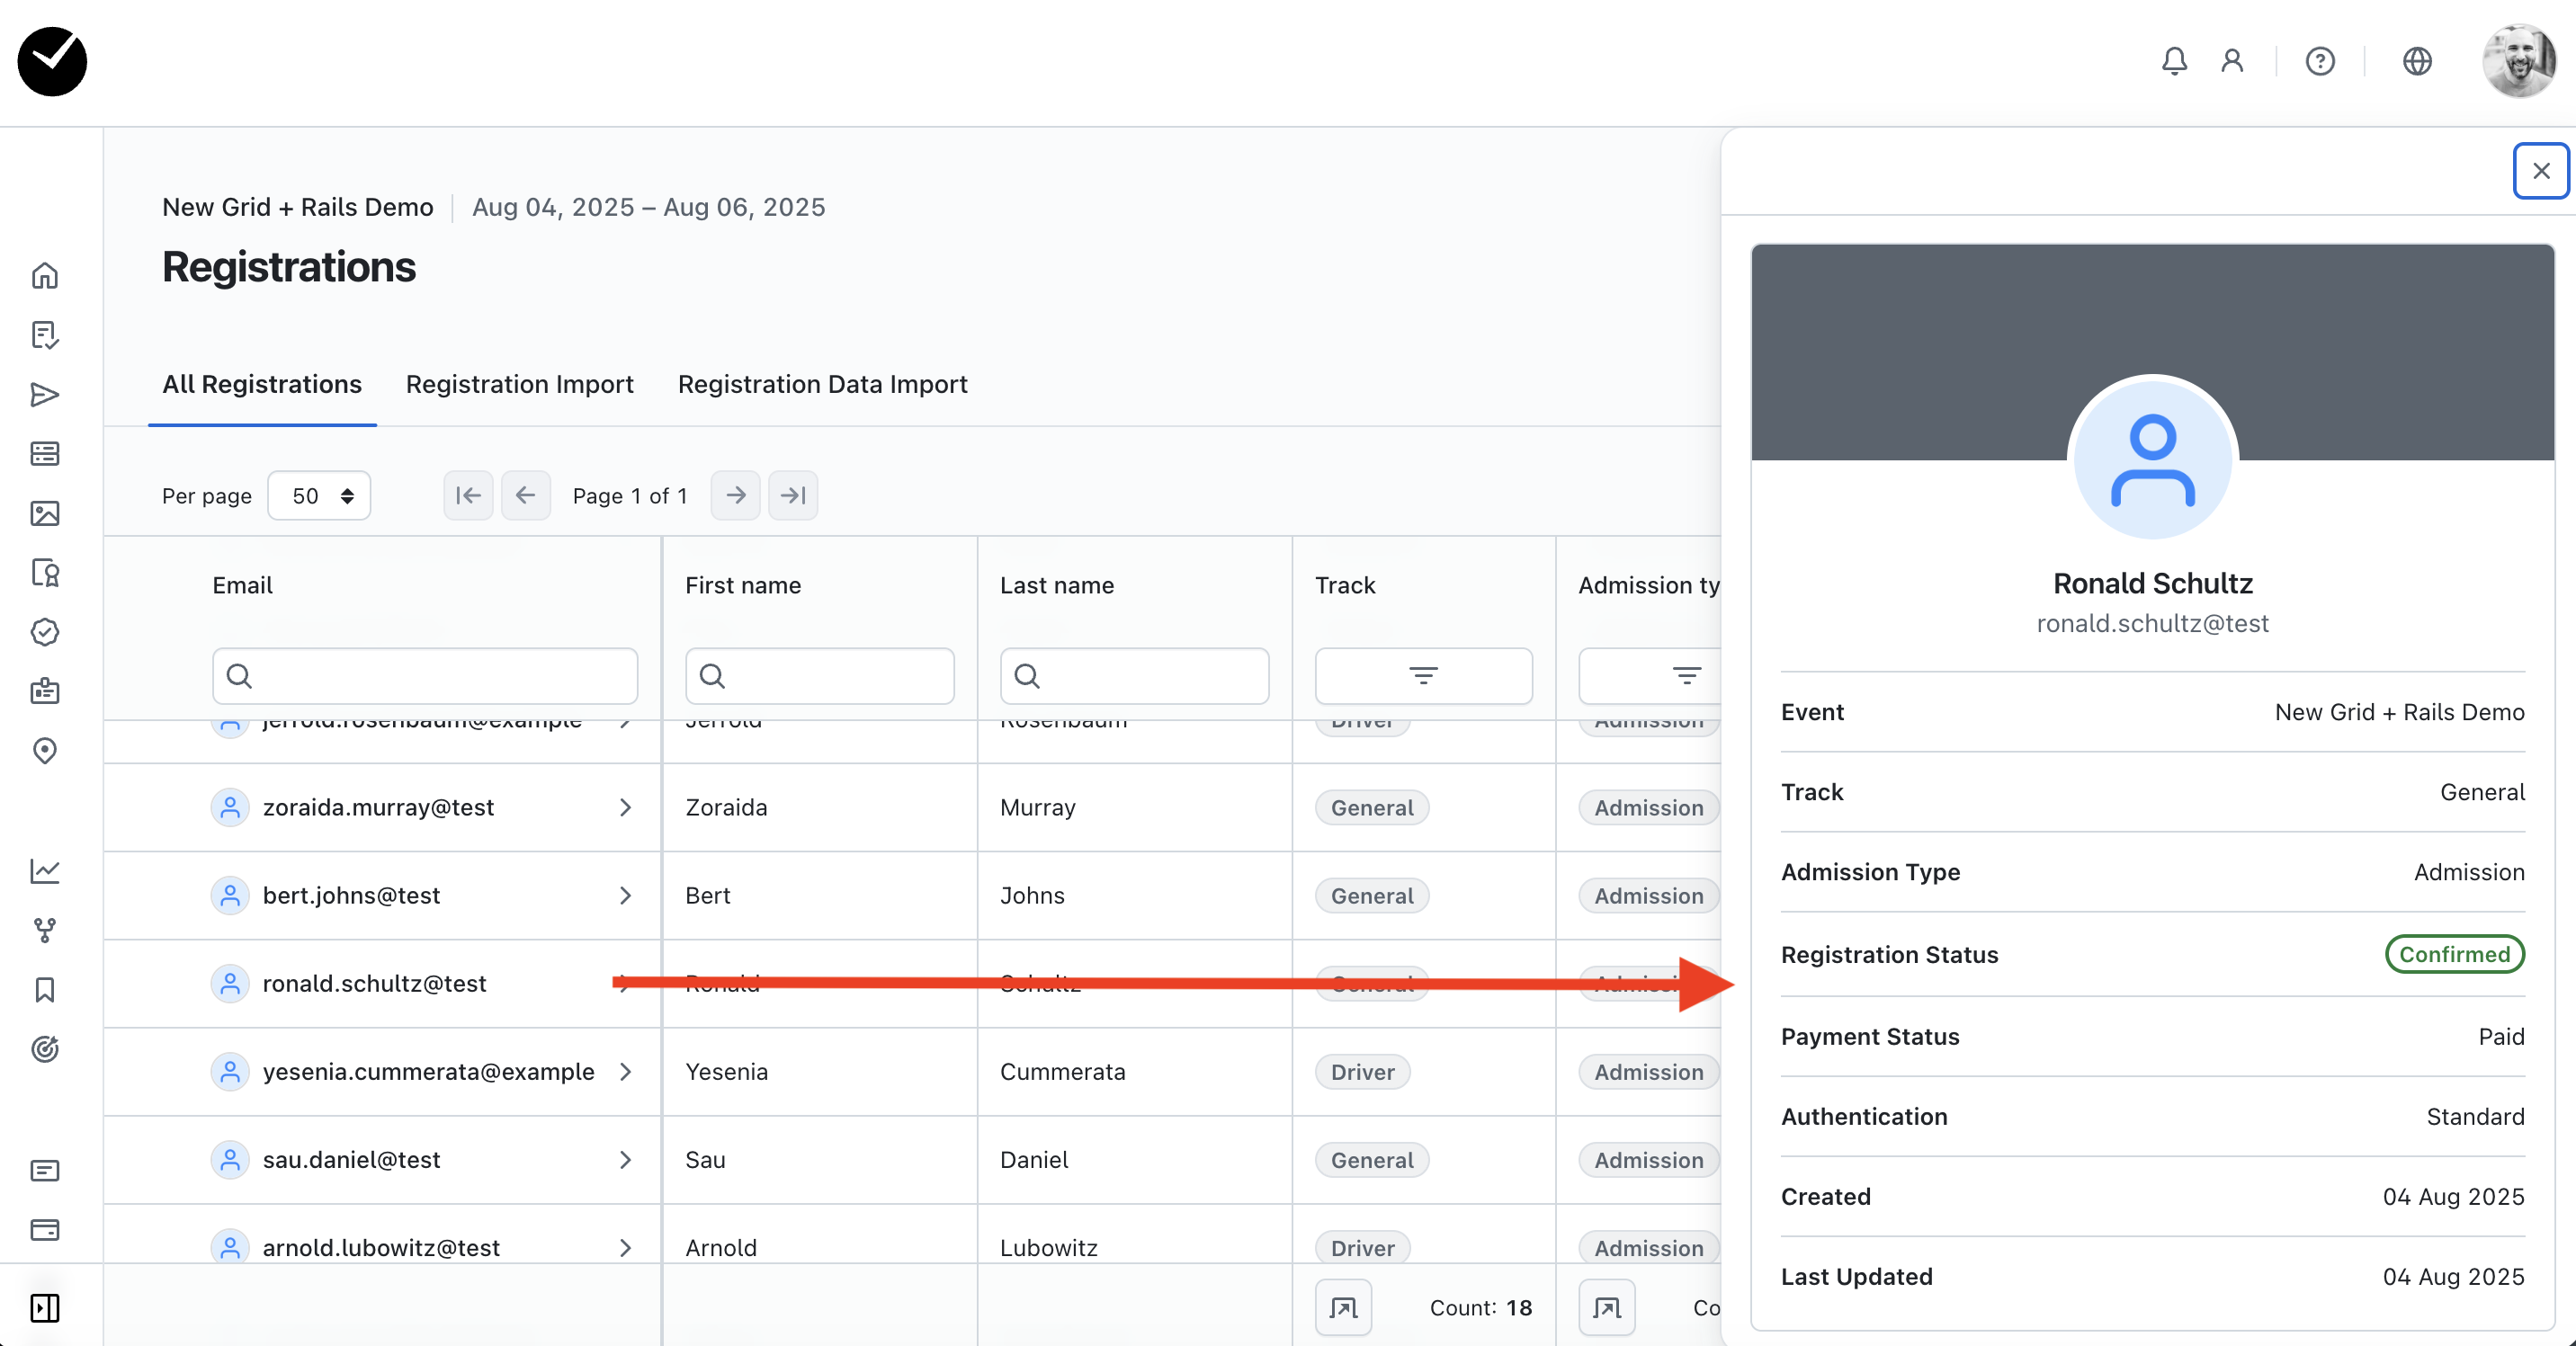The height and width of the screenshot is (1346, 2576).
Task: Open the Per page 50 dropdown
Action: (x=319, y=496)
